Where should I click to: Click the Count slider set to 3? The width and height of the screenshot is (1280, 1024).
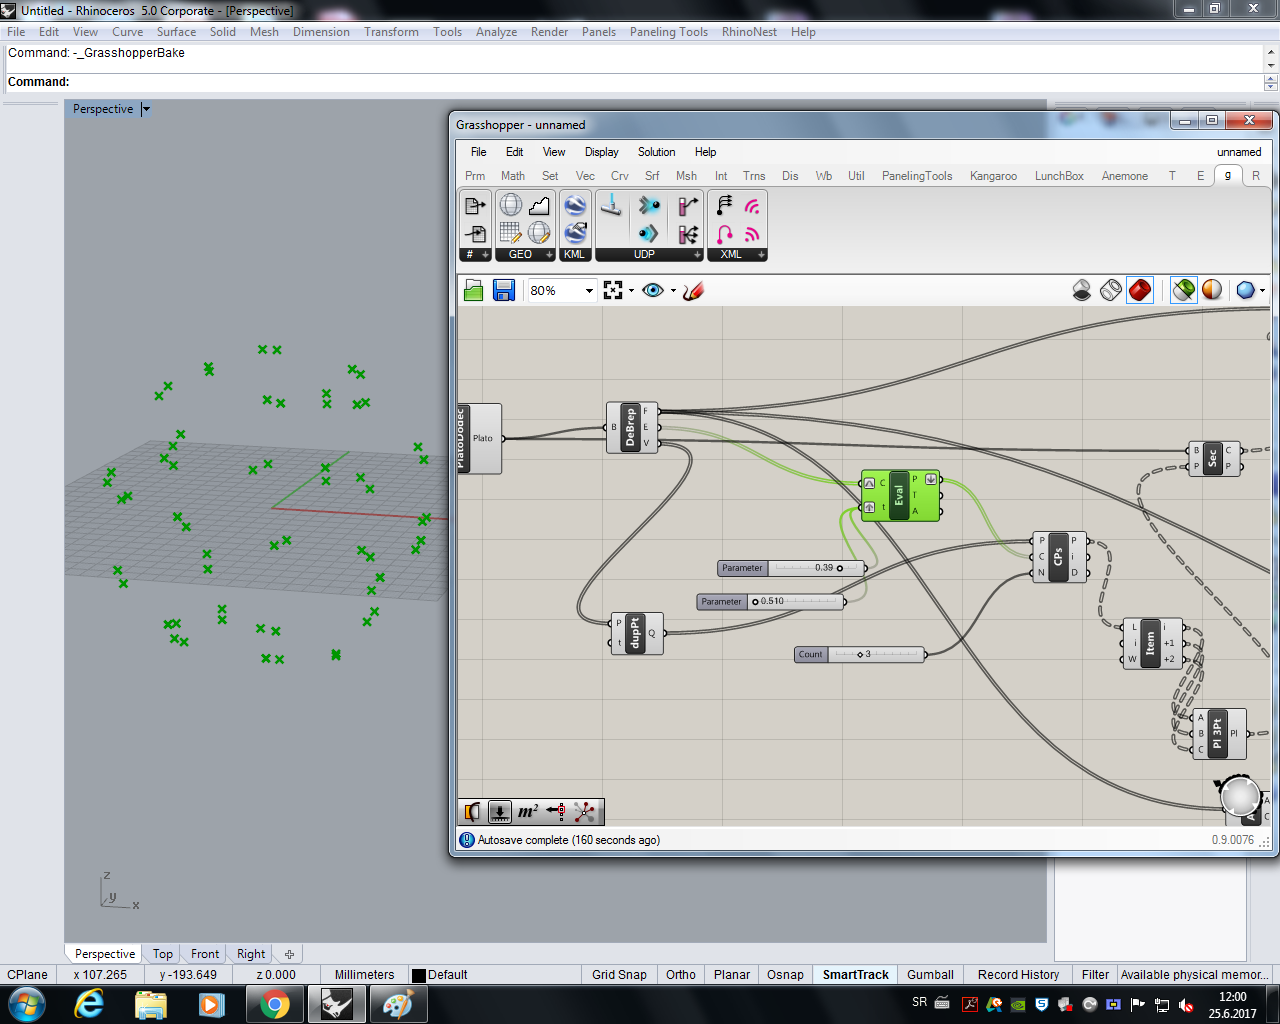click(x=860, y=655)
